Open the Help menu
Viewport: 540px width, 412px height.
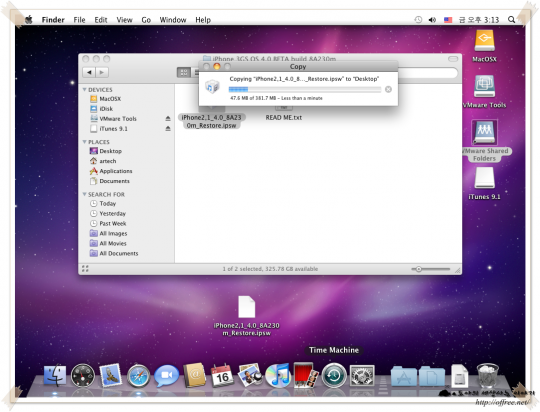[203, 20]
